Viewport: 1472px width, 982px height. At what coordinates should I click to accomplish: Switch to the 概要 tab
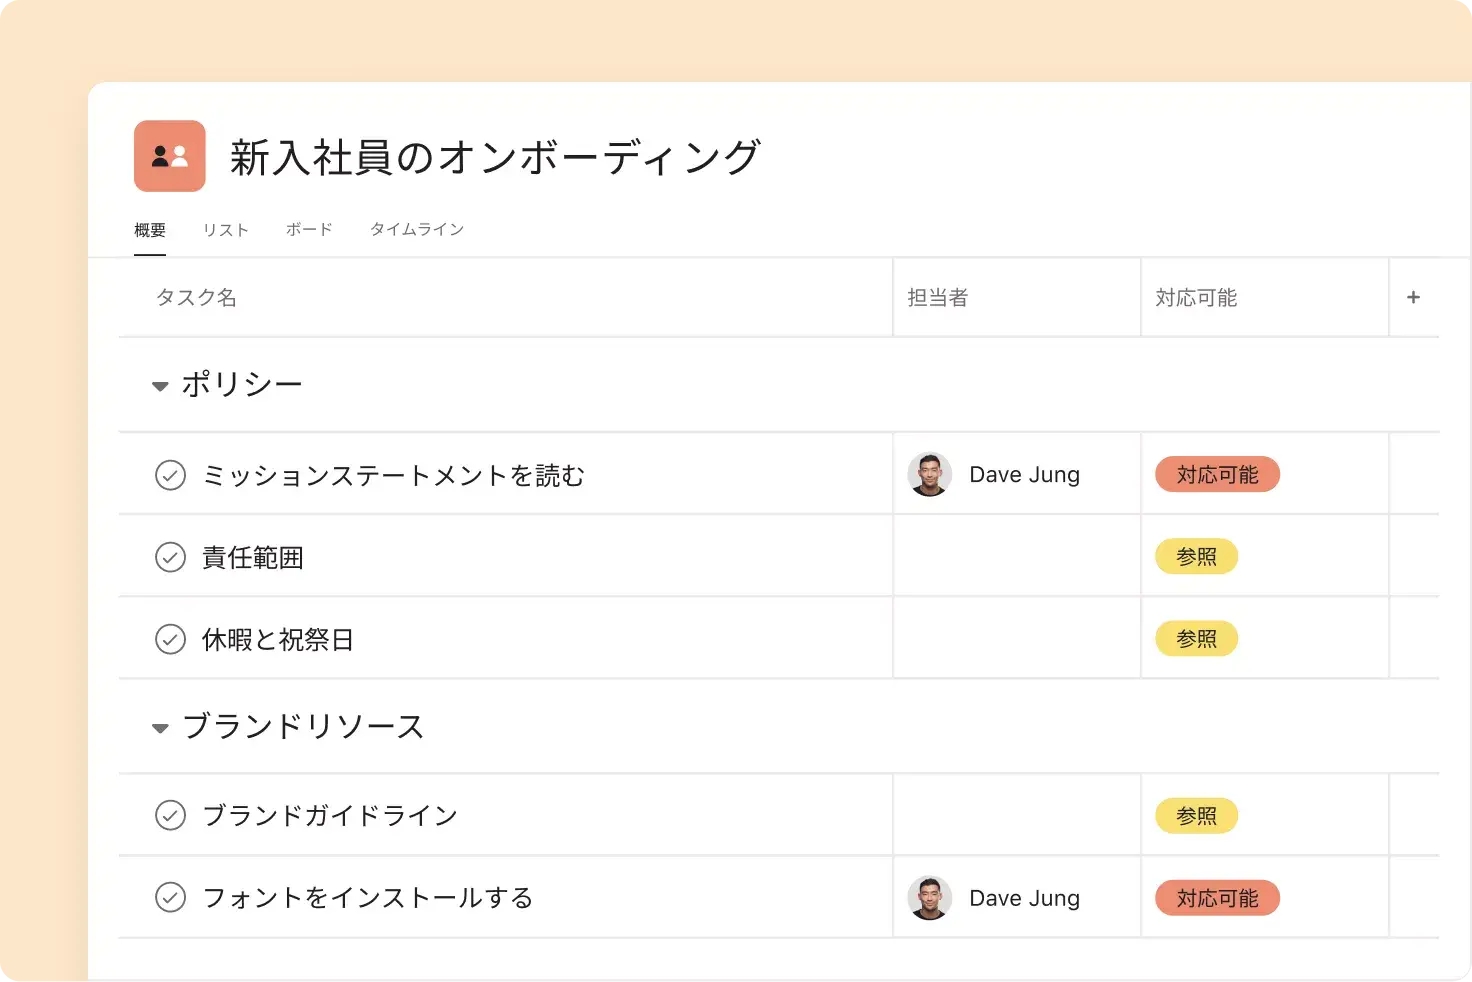(150, 230)
